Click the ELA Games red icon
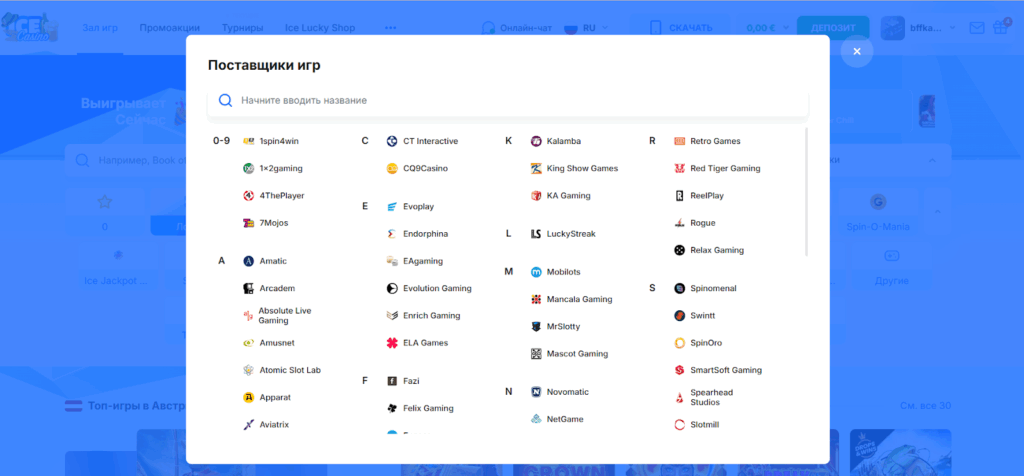 (392, 343)
